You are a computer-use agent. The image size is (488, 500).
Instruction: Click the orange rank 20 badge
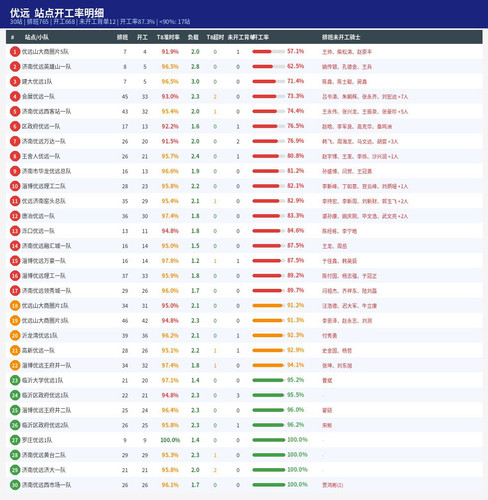click(x=15, y=336)
